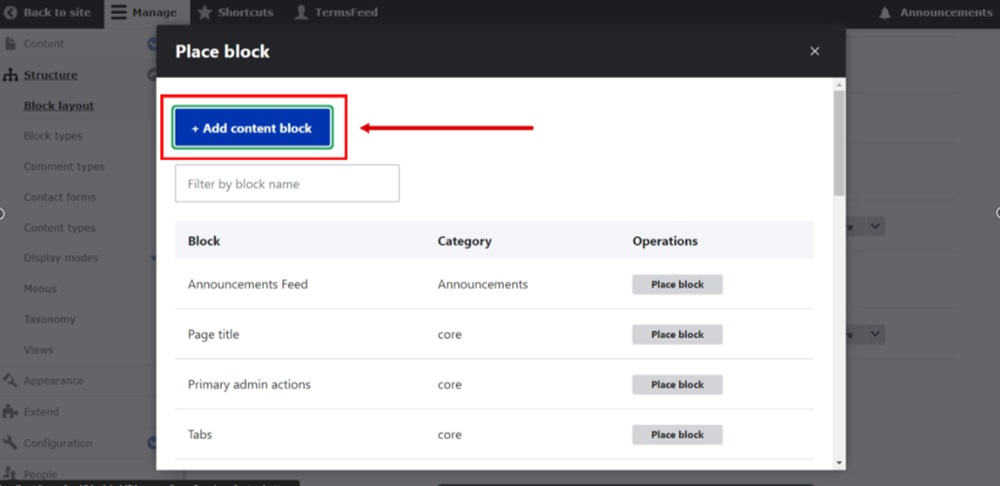
Task: Open Extend in the sidebar
Action: tap(41, 412)
